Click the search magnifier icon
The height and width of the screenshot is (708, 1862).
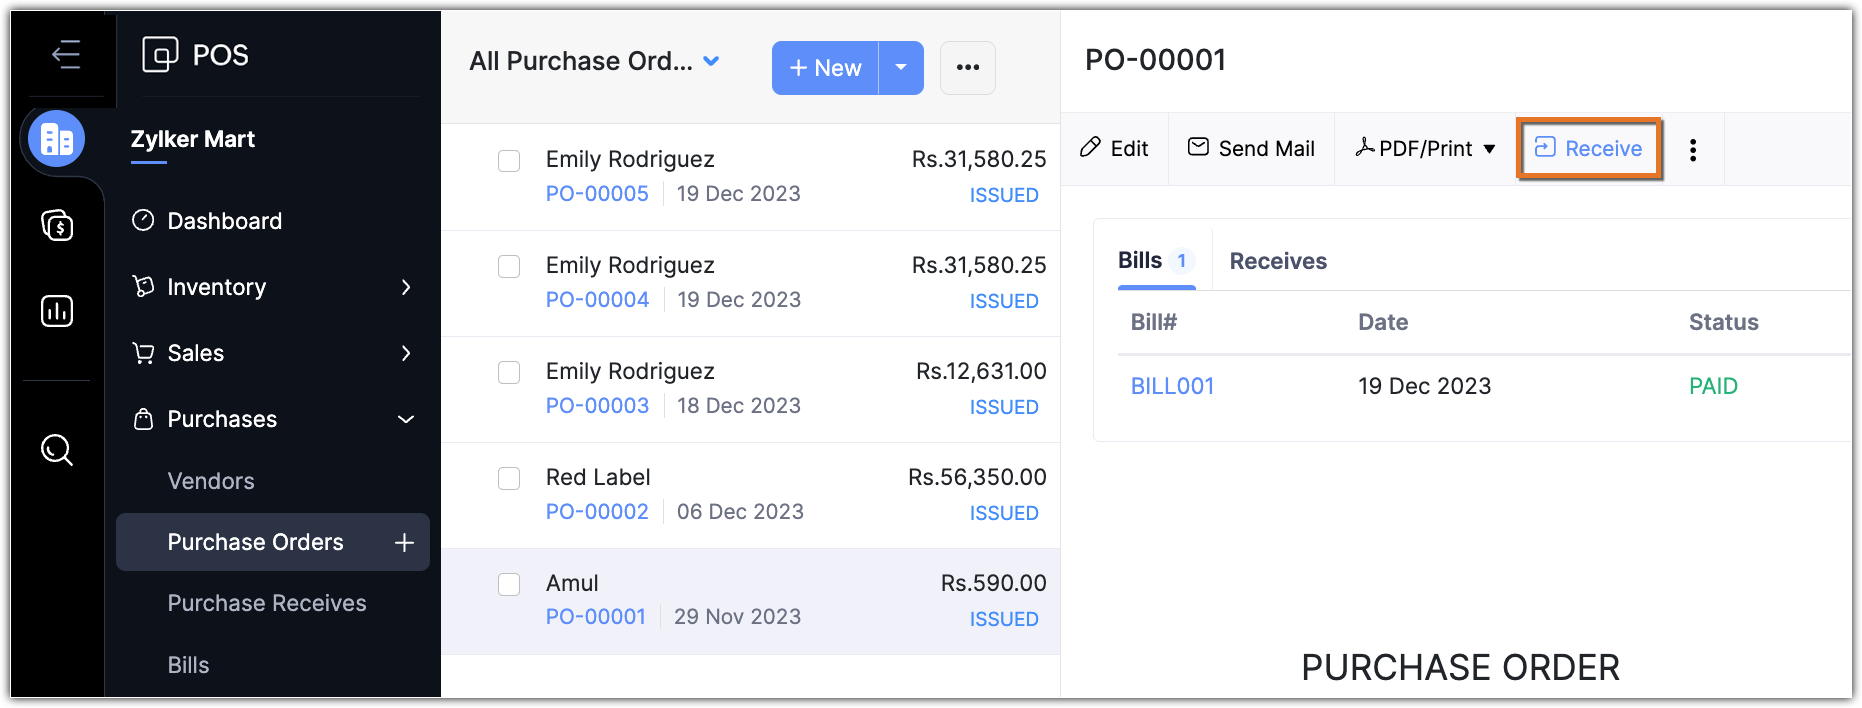57,450
